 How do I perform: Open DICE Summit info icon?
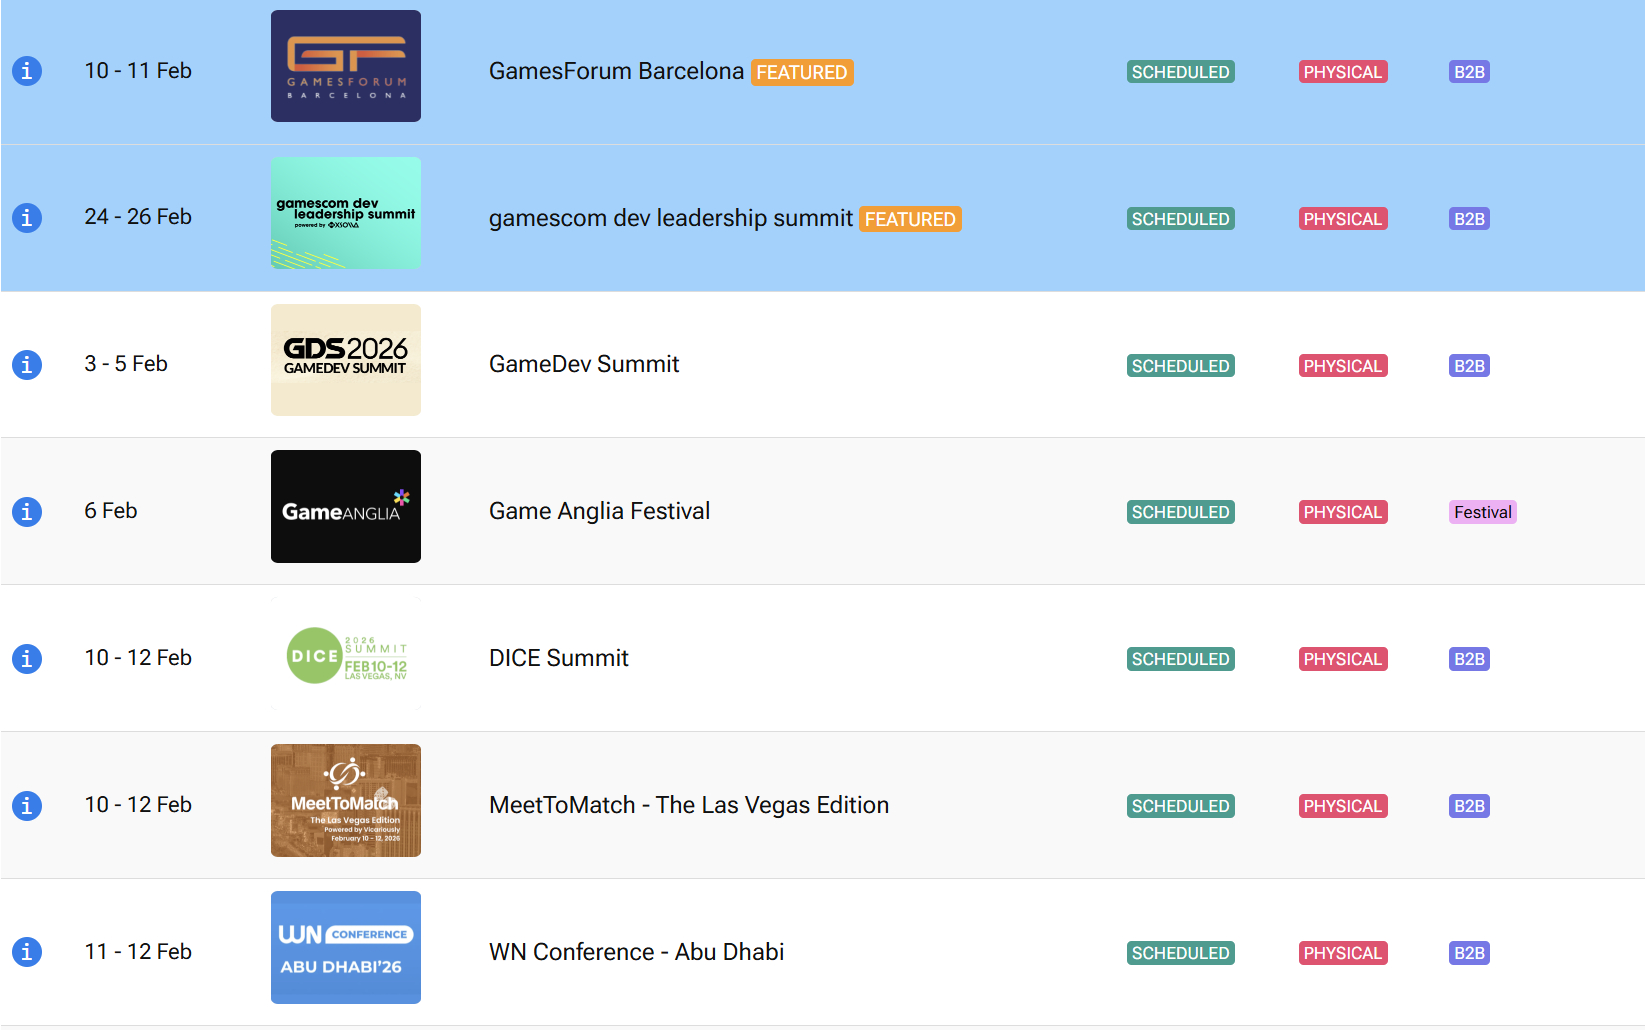point(27,659)
